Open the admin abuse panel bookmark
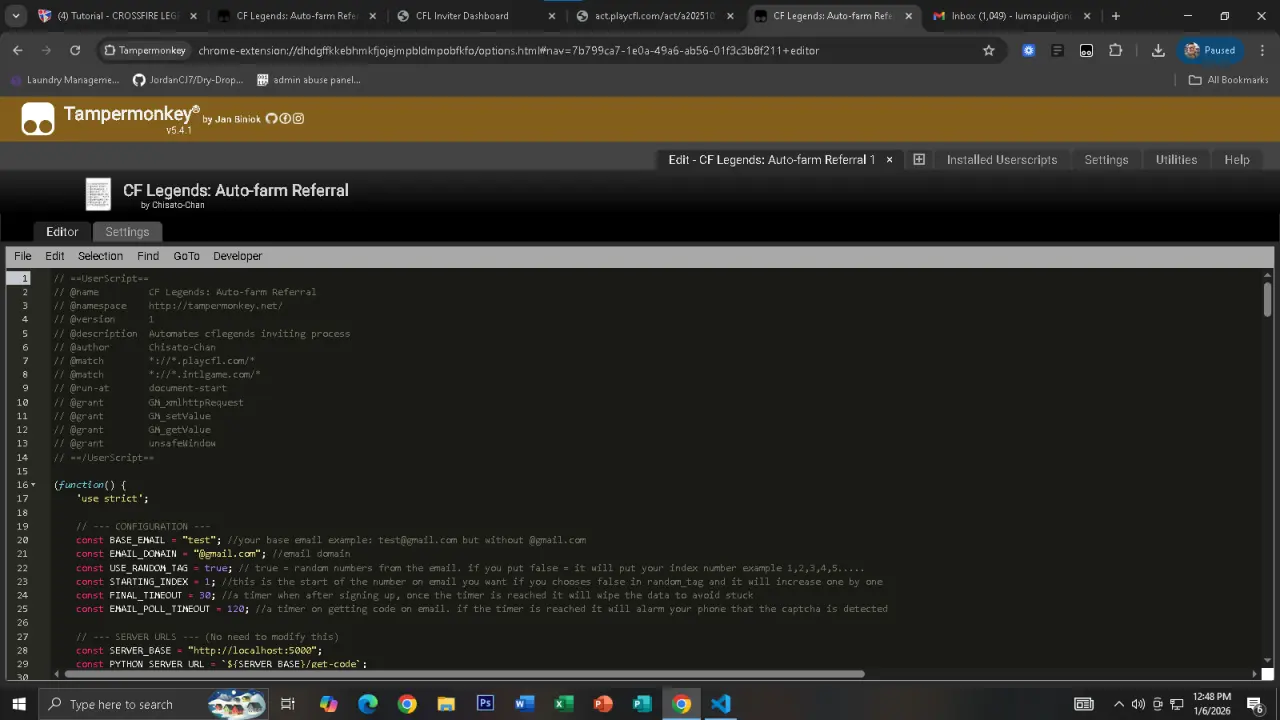 tap(309, 80)
